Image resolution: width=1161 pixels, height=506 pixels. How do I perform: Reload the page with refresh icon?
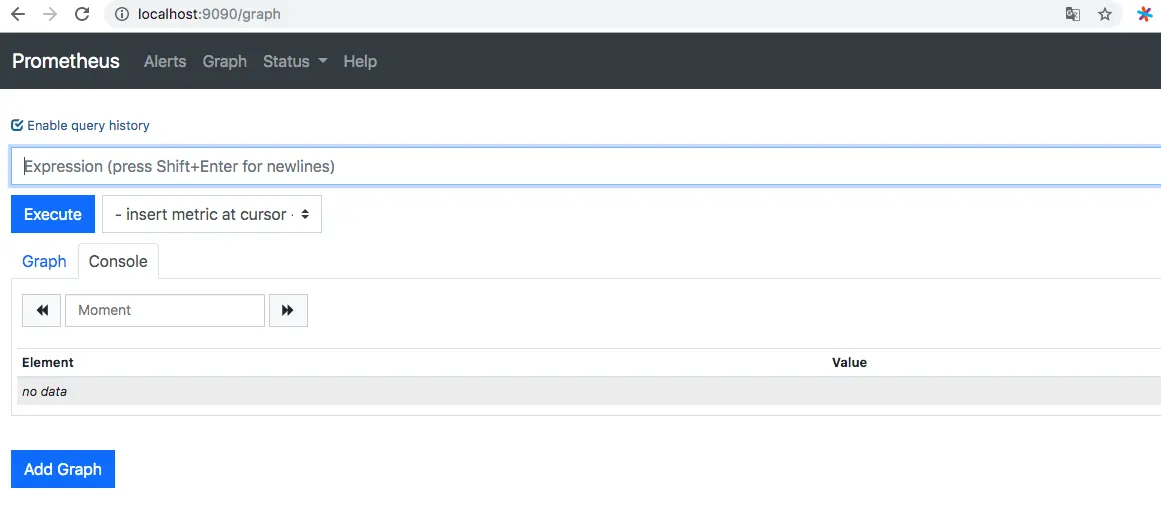pyautogui.click(x=82, y=15)
